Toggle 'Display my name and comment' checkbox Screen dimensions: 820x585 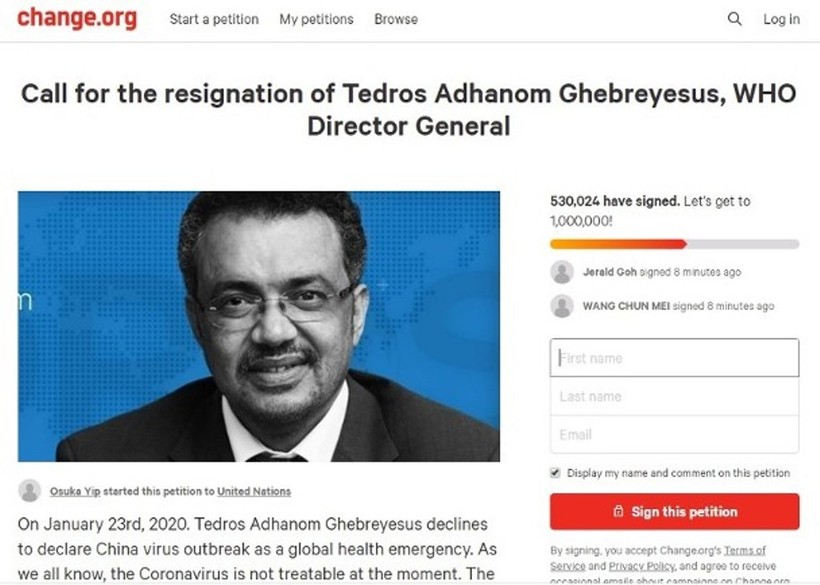553,472
